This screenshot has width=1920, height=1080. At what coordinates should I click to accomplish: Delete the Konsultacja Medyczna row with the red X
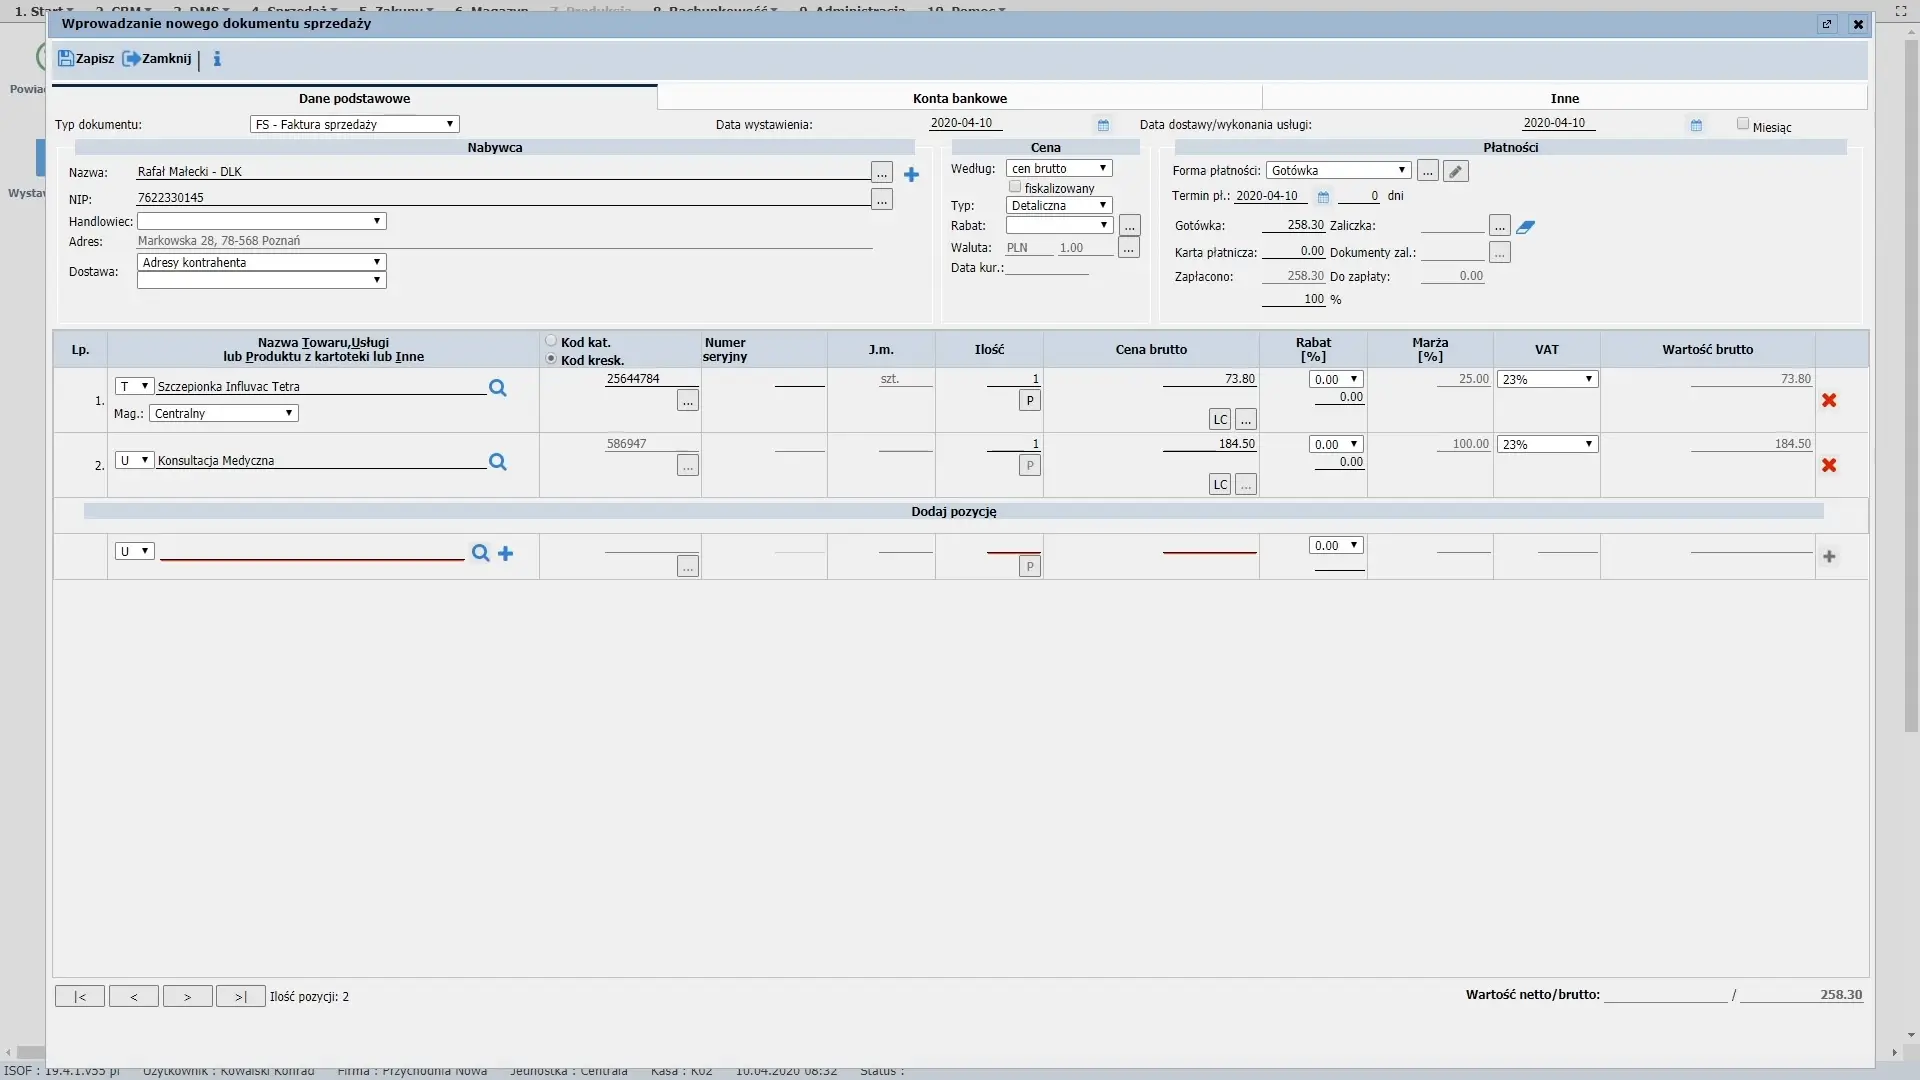(1829, 465)
